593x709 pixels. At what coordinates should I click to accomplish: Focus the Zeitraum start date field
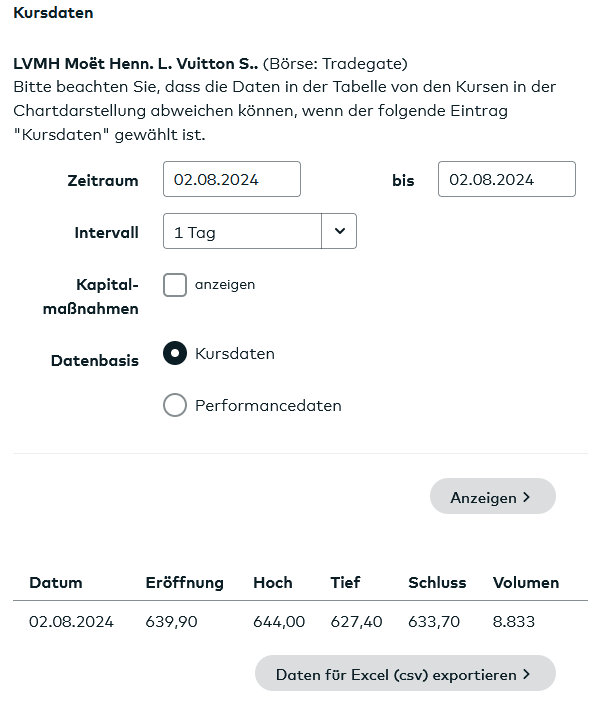(232, 179)
